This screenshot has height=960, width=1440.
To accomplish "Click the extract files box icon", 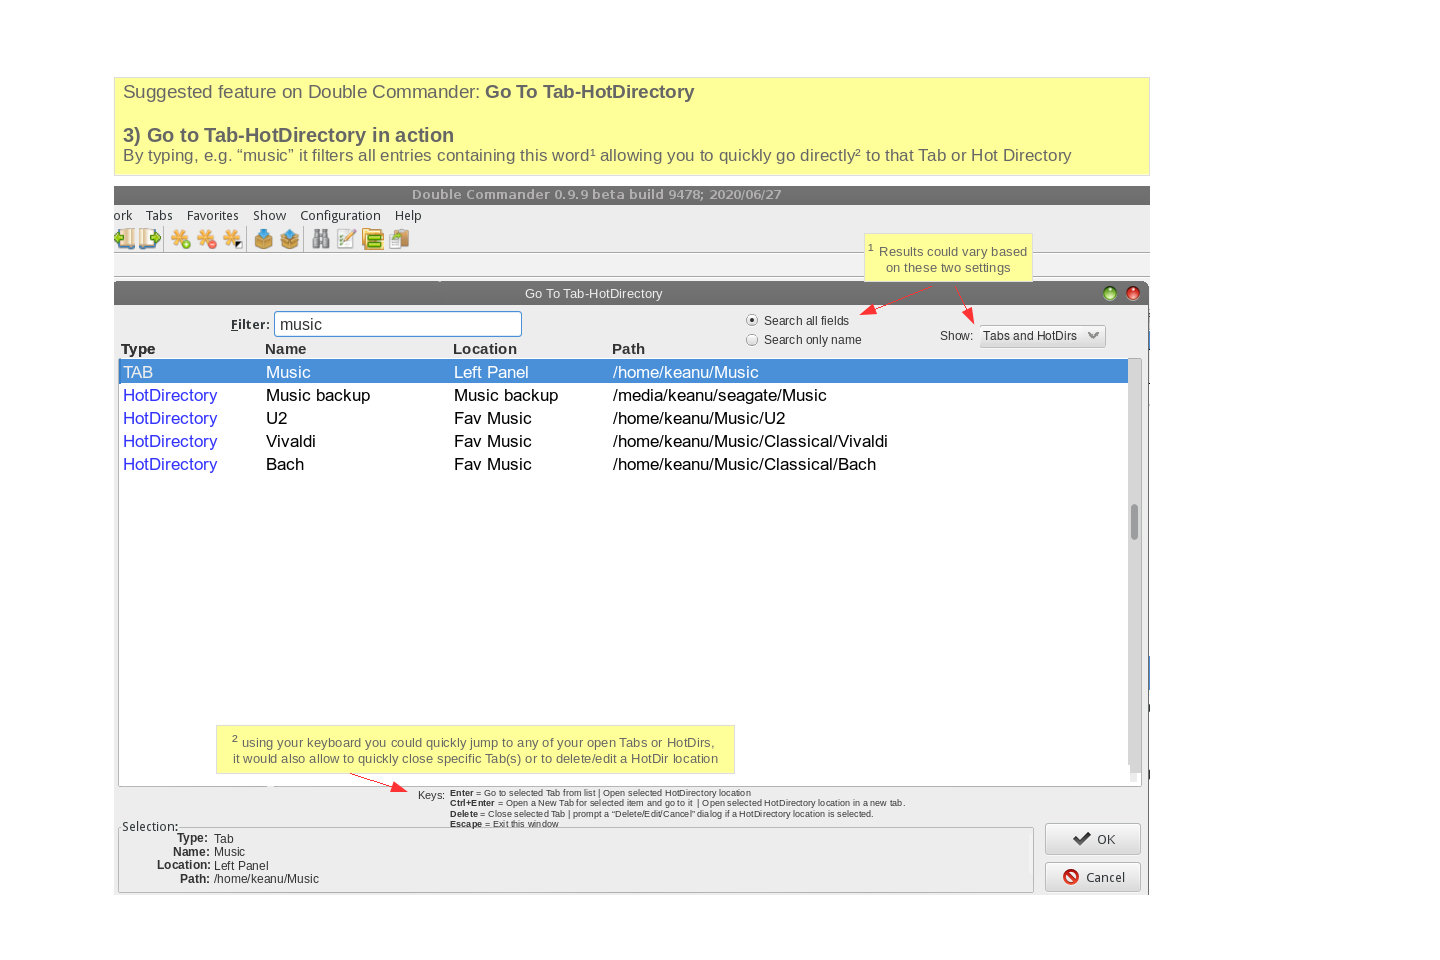I will point(290,239).
